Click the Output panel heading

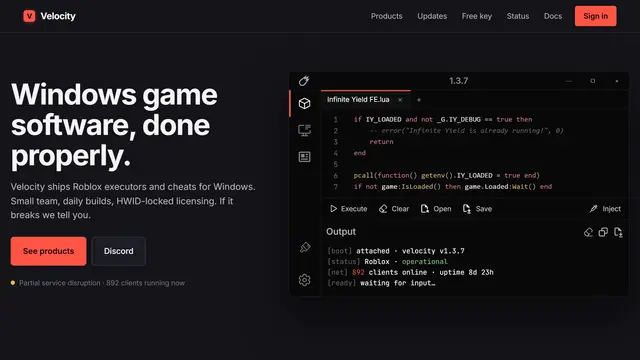tap(341, 232)
